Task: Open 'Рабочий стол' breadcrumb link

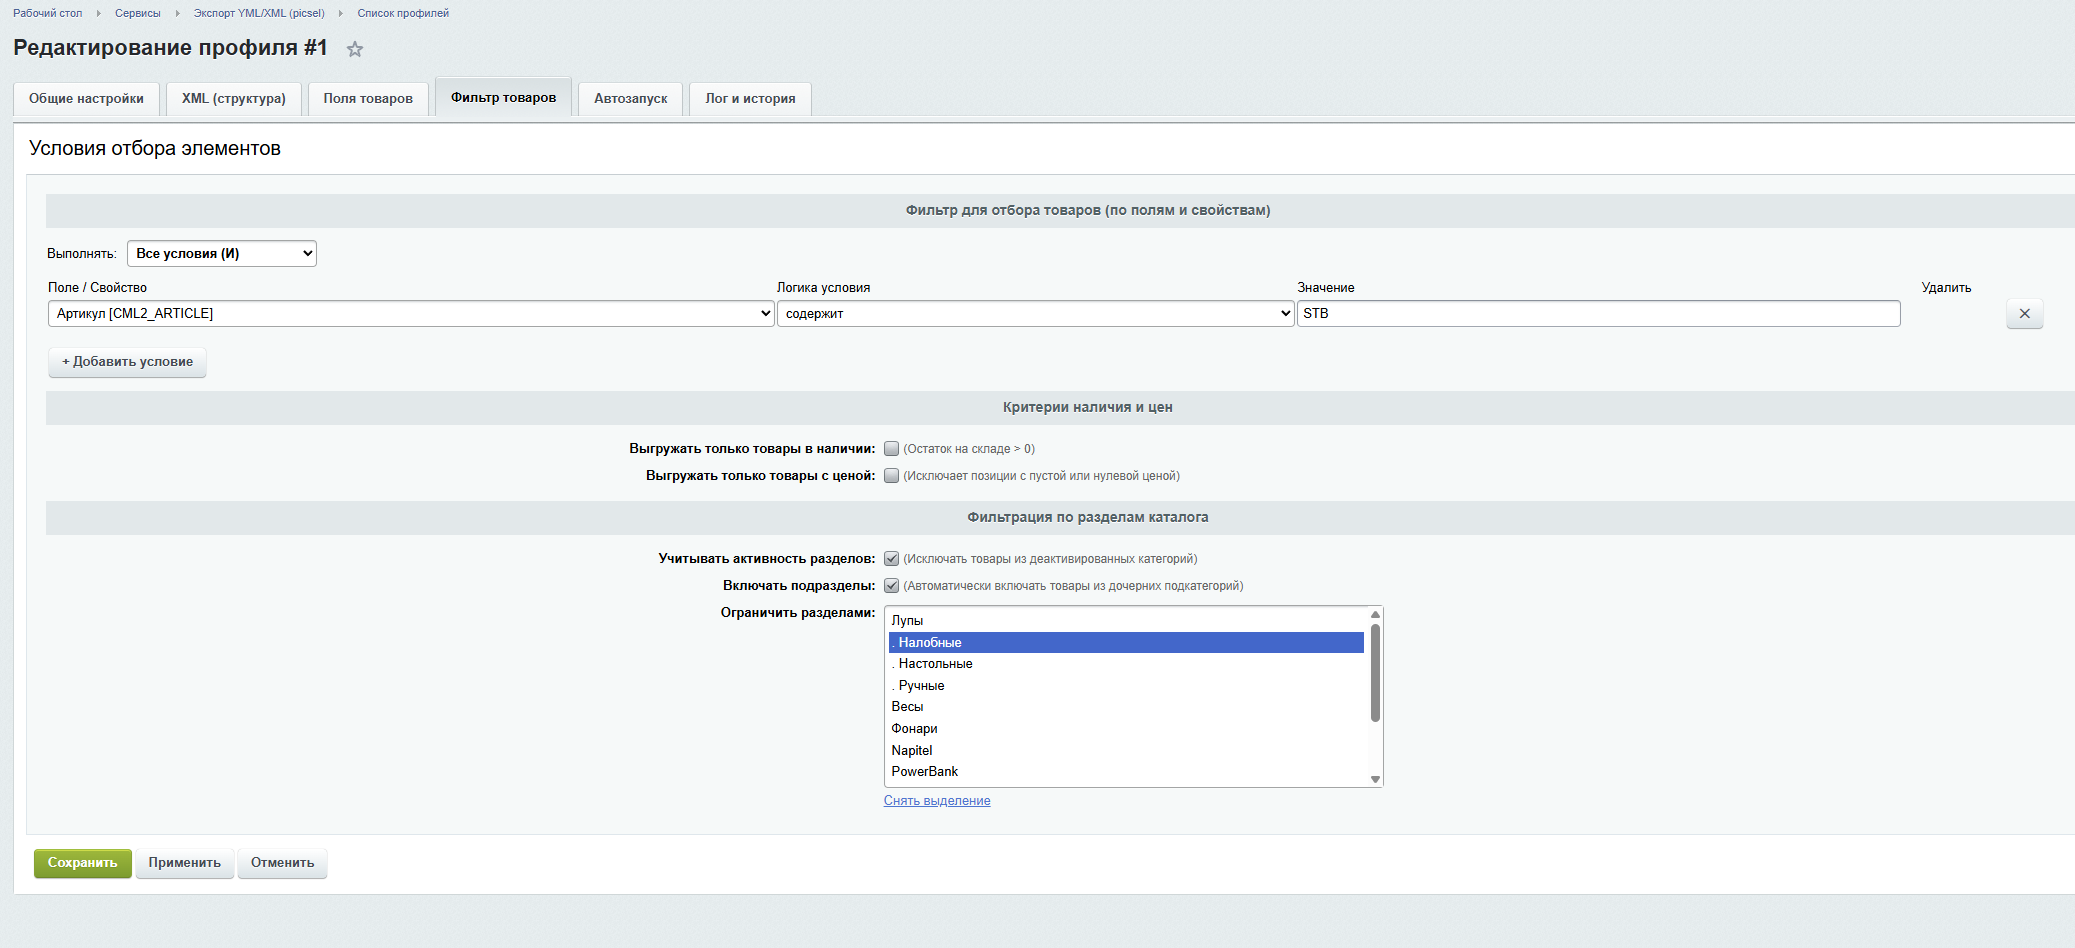Action: 48,13
